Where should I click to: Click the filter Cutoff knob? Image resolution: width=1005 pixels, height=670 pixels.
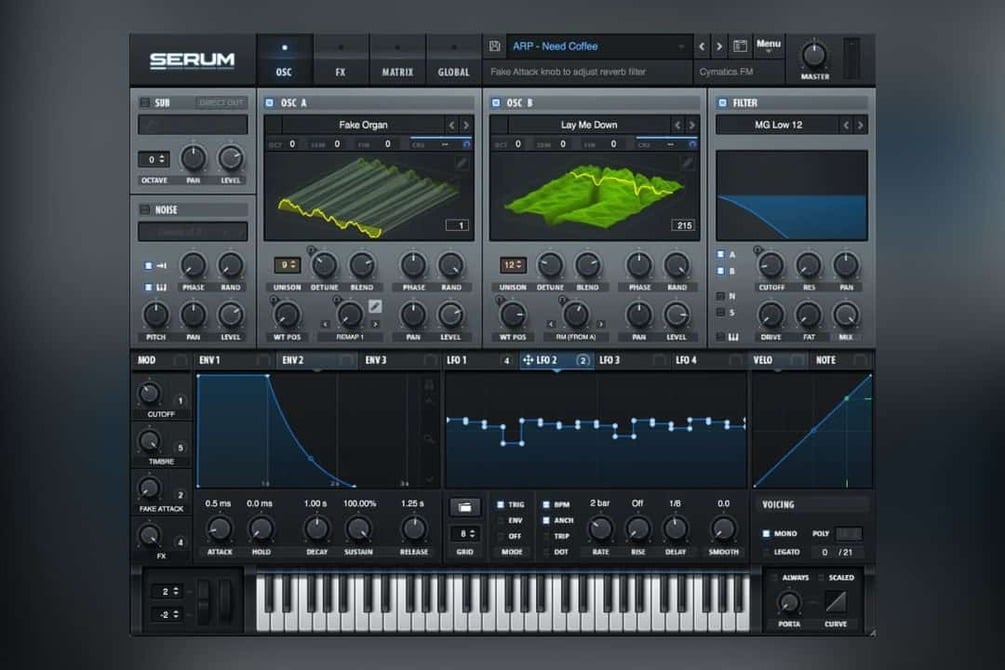coord(770,265)
